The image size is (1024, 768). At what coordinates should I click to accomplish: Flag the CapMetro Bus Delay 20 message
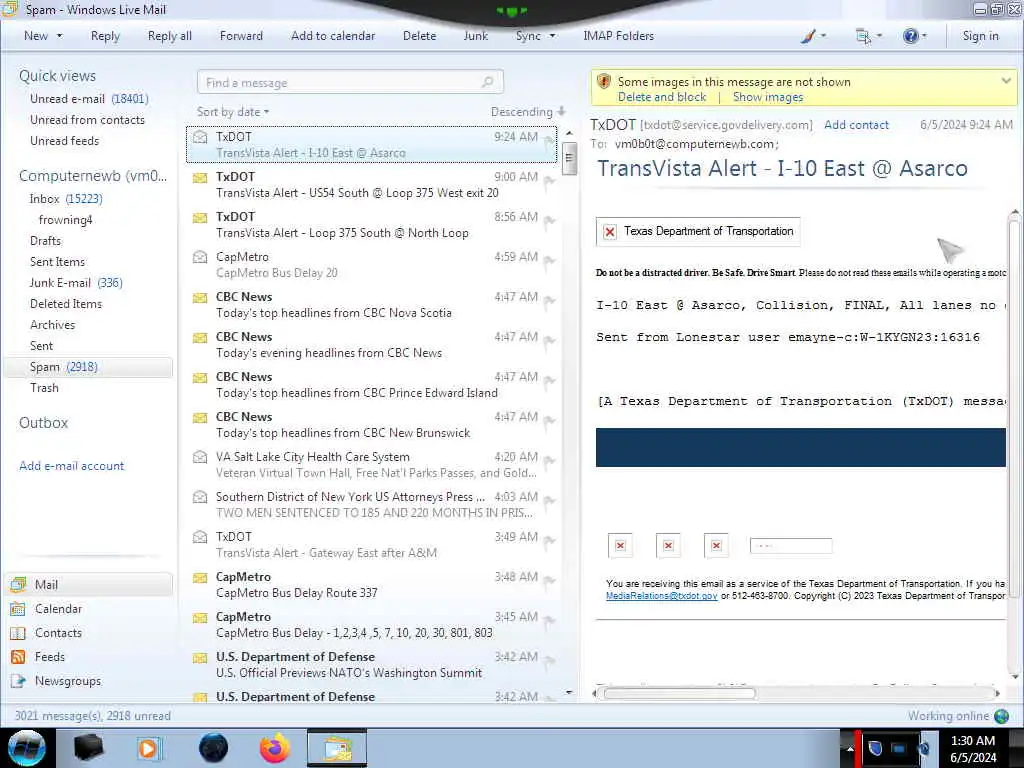pyautogui.click(x=549, y=261)
